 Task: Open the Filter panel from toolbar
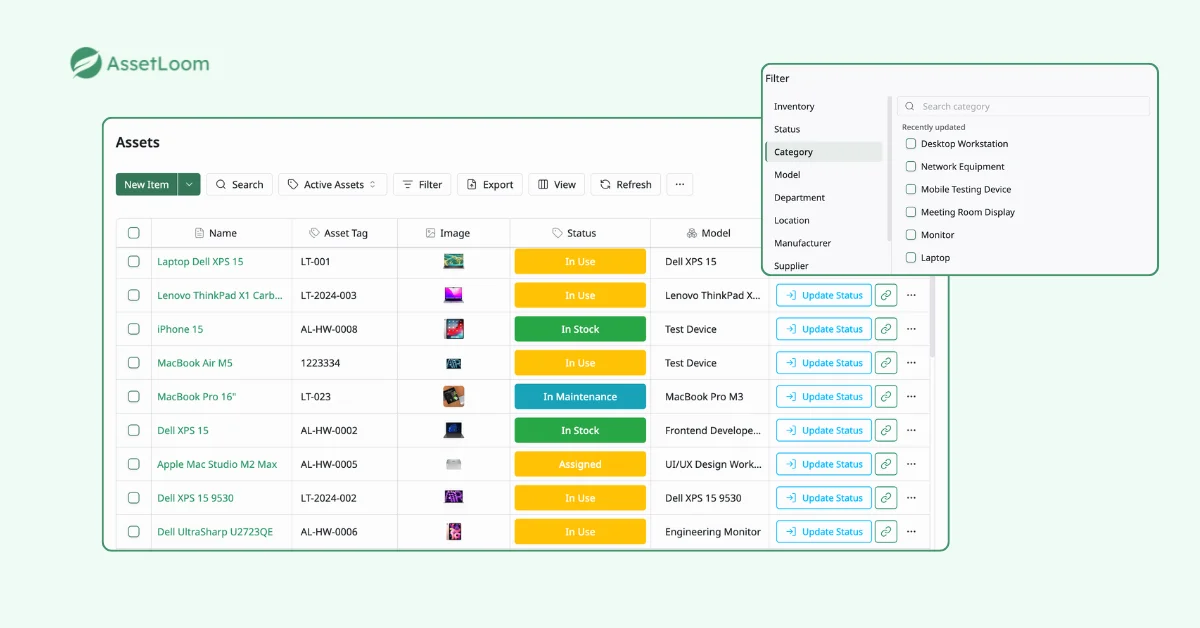coord(422,184)
